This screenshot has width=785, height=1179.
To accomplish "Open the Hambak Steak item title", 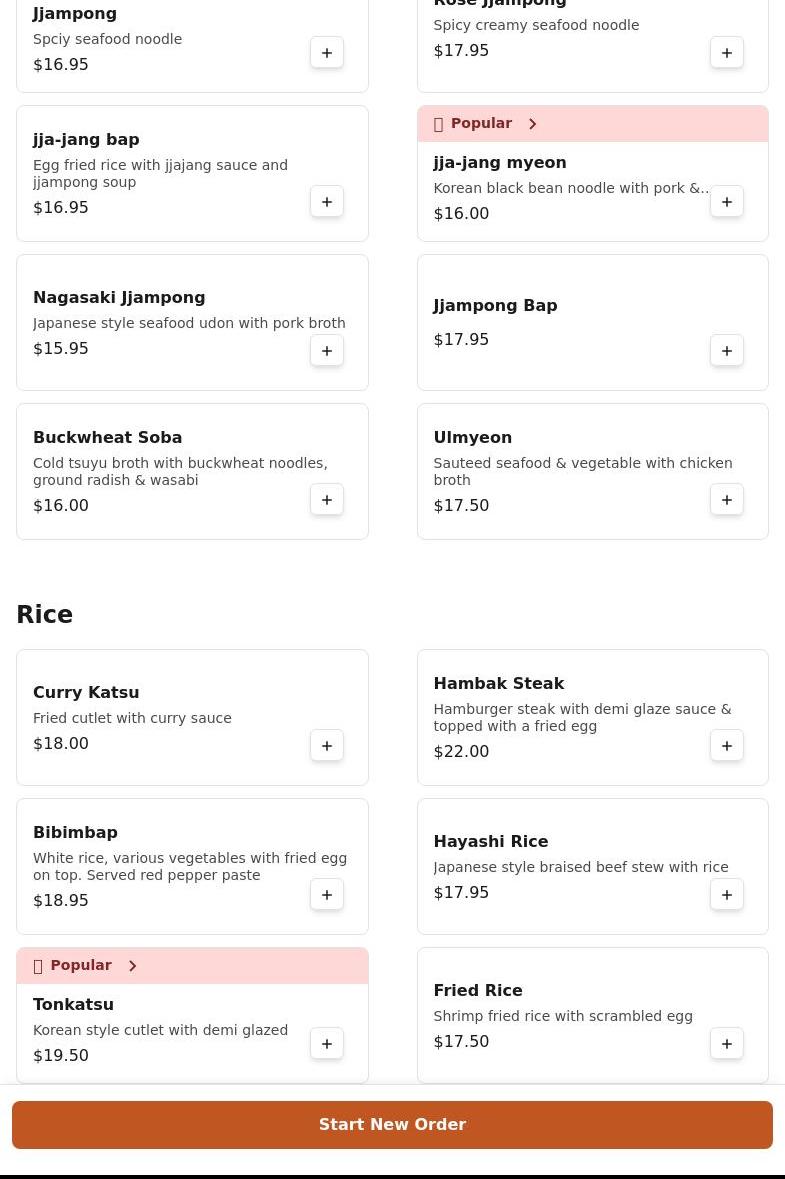I will pyautogui.click(x=498, y=684).
